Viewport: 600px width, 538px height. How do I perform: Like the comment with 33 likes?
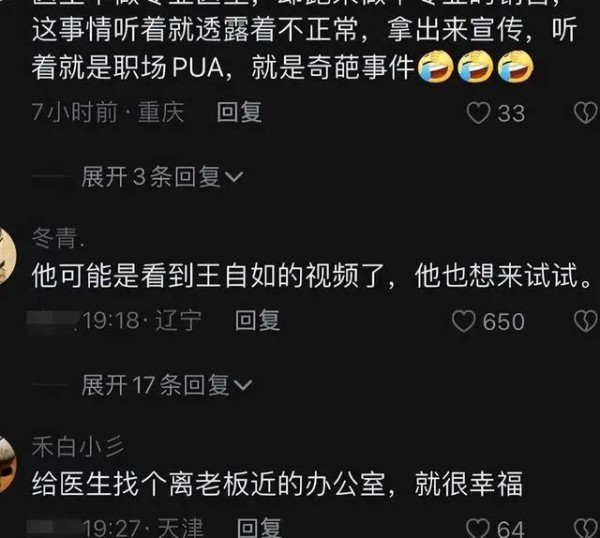click(478, 113)
